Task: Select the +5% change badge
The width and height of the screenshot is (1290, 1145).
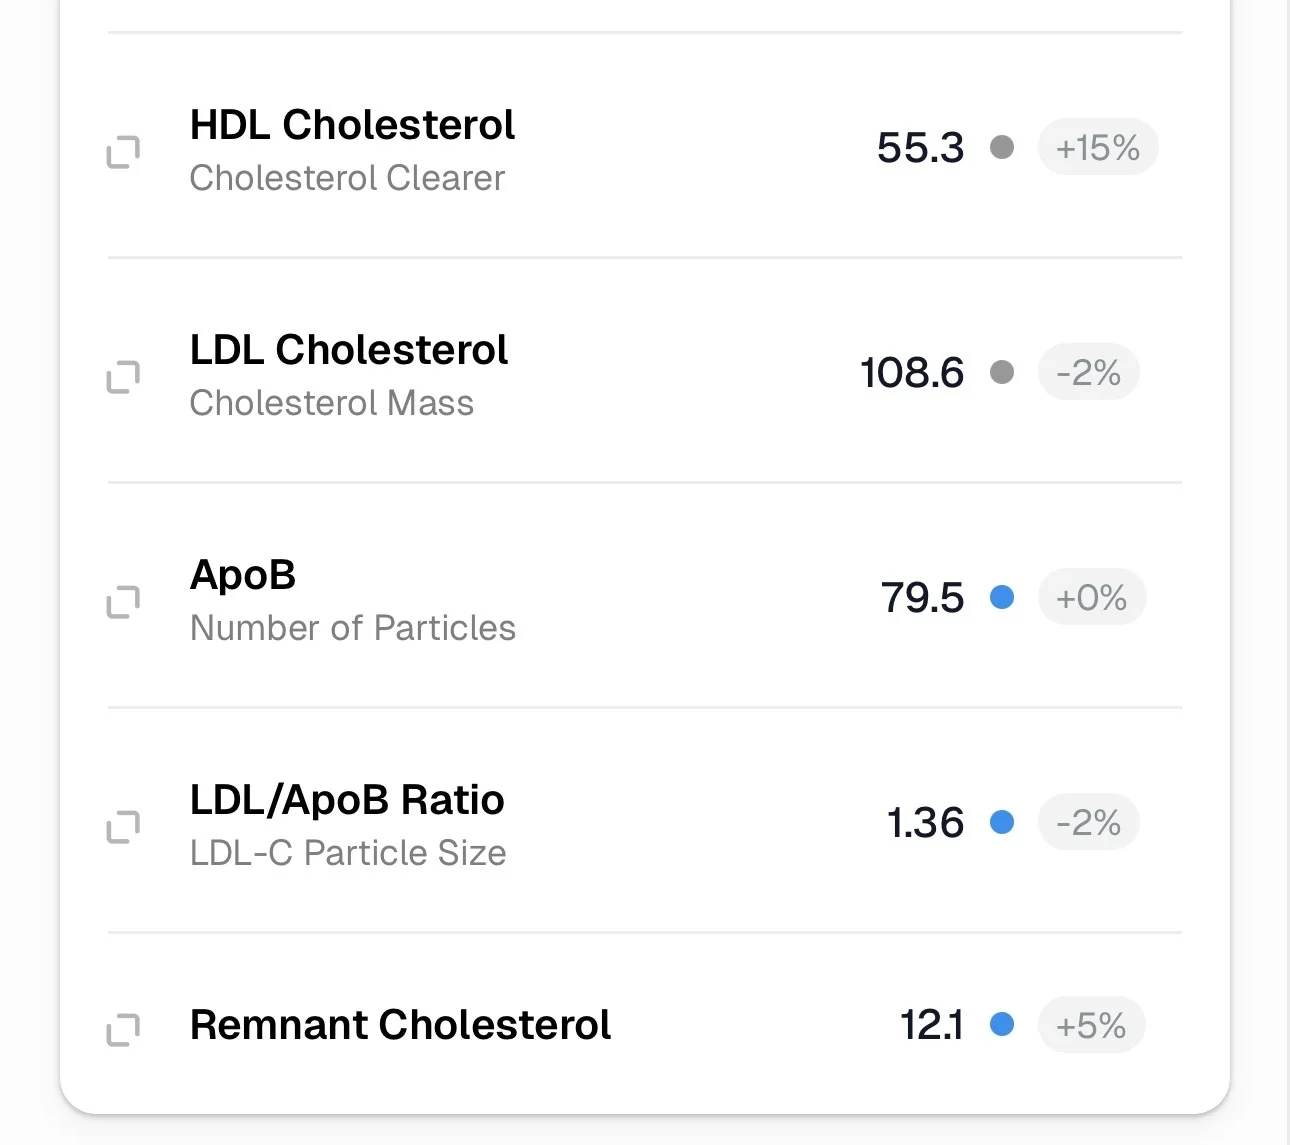Action: (x=1091, y=1025)
